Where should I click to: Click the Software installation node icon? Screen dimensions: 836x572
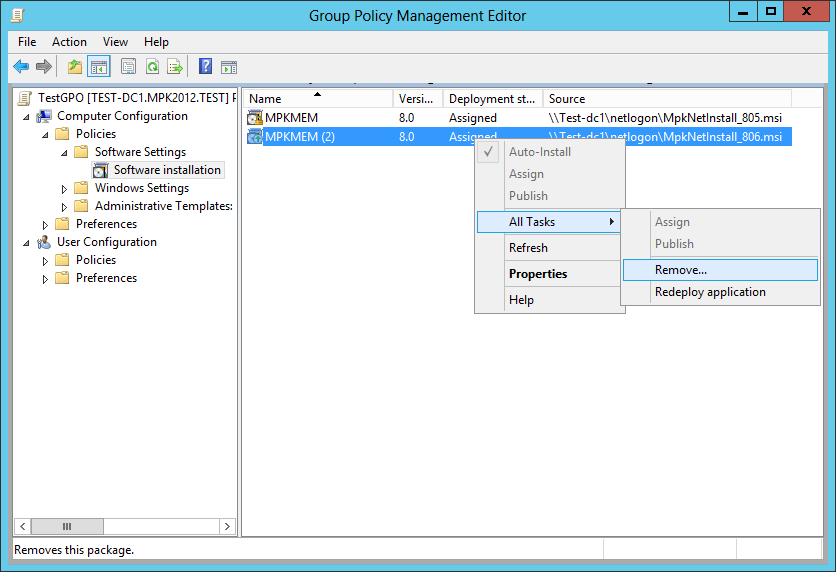pos(100,171)
